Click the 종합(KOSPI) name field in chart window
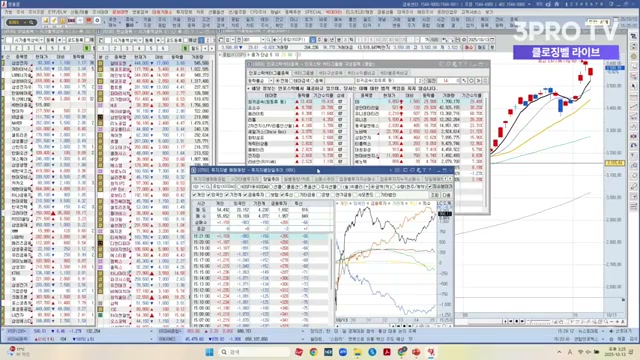 [x=294, y=40]
